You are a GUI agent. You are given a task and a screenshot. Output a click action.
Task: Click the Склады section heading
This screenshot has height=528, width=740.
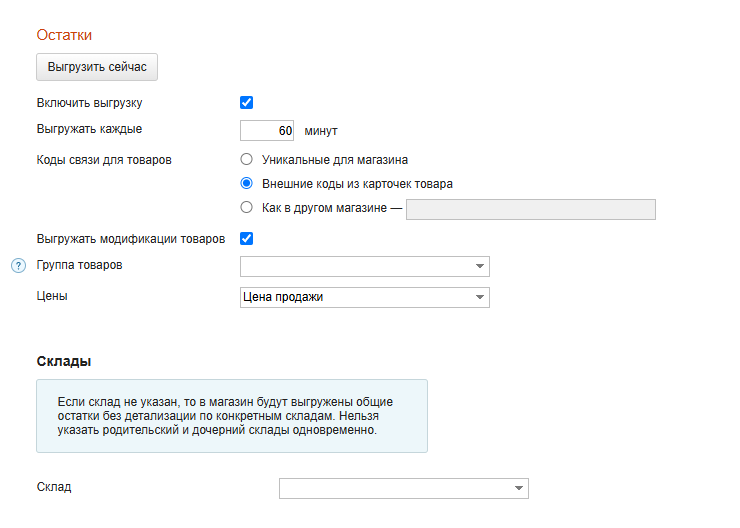coord(64,360)
